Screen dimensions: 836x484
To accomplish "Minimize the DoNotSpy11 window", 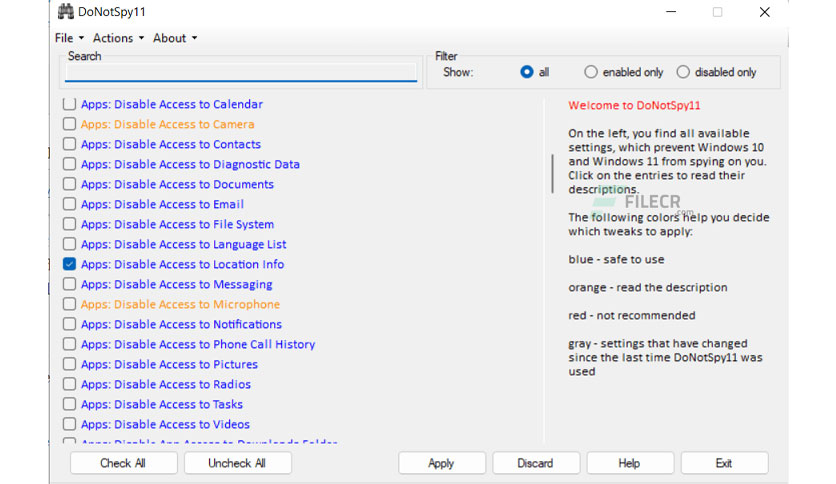I will click(671, 12).
